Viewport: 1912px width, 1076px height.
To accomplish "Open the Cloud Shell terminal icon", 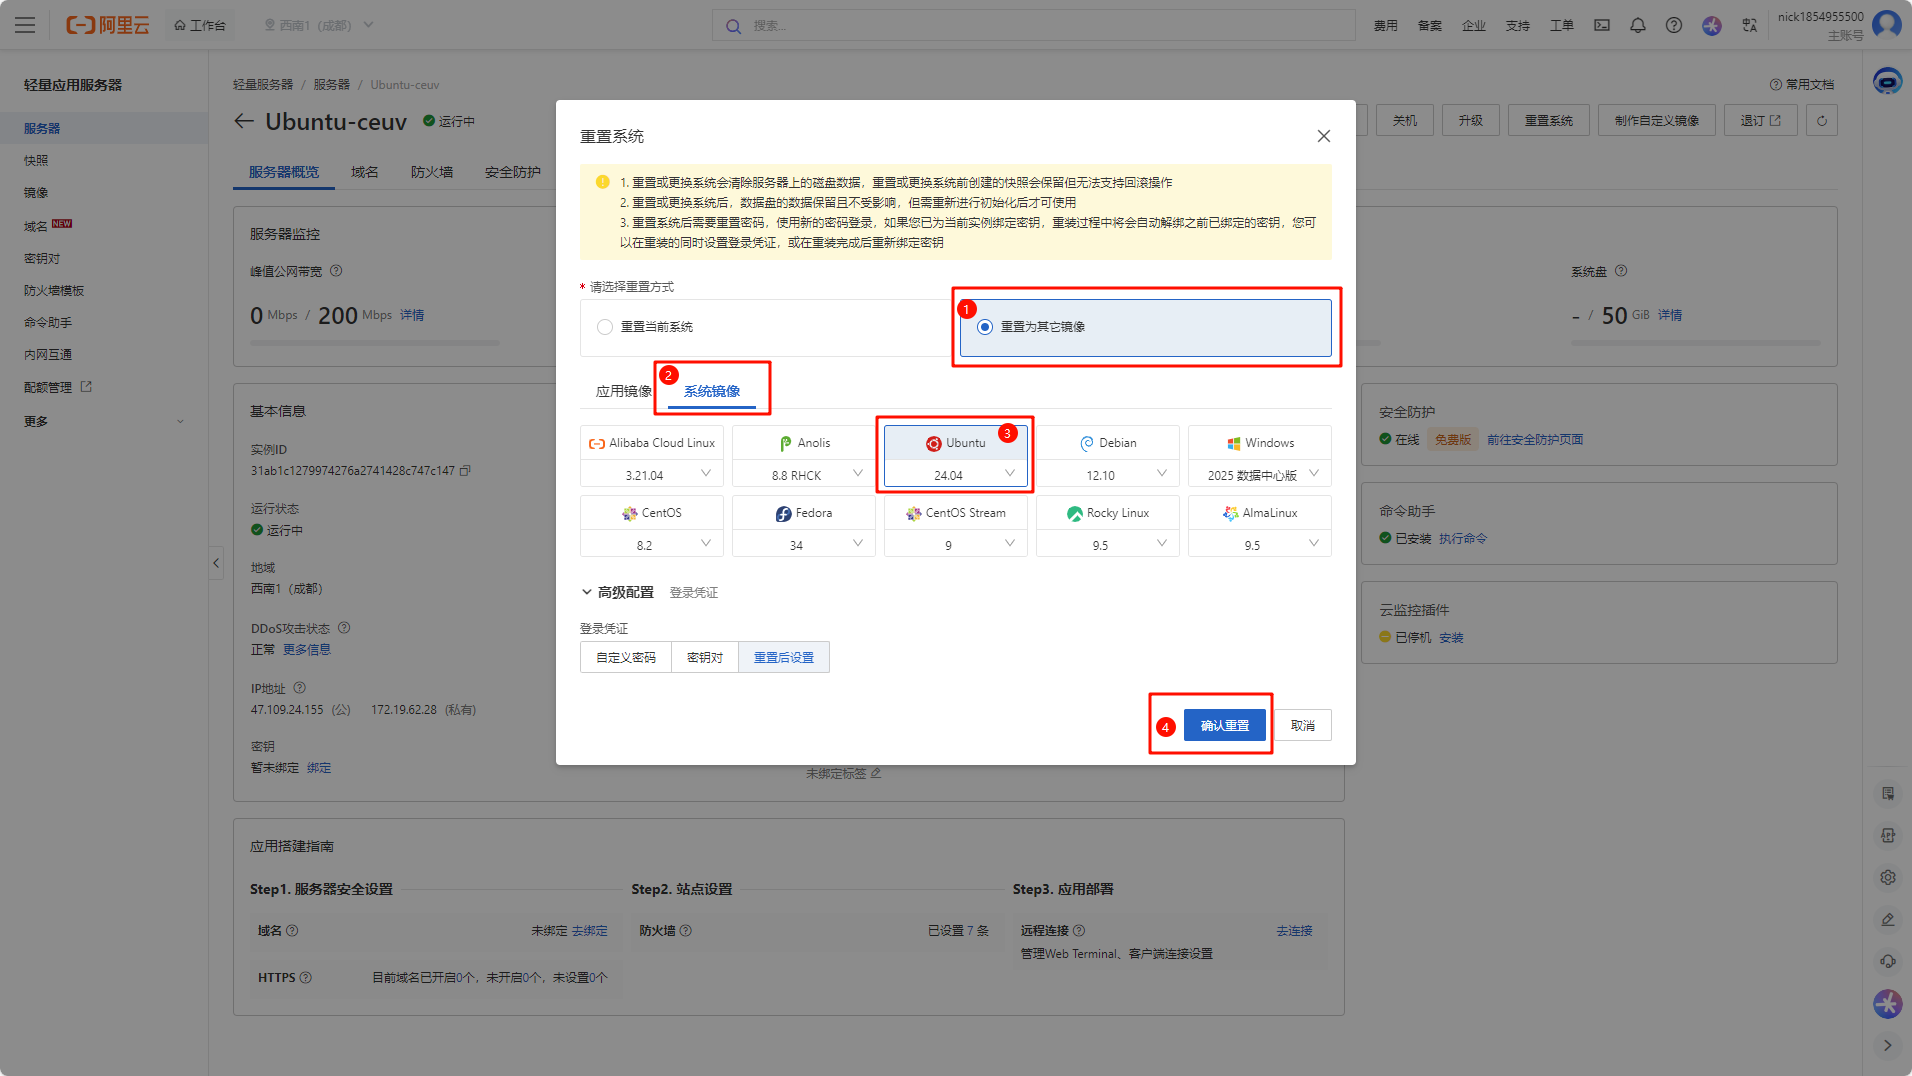I will point(1602,25).
